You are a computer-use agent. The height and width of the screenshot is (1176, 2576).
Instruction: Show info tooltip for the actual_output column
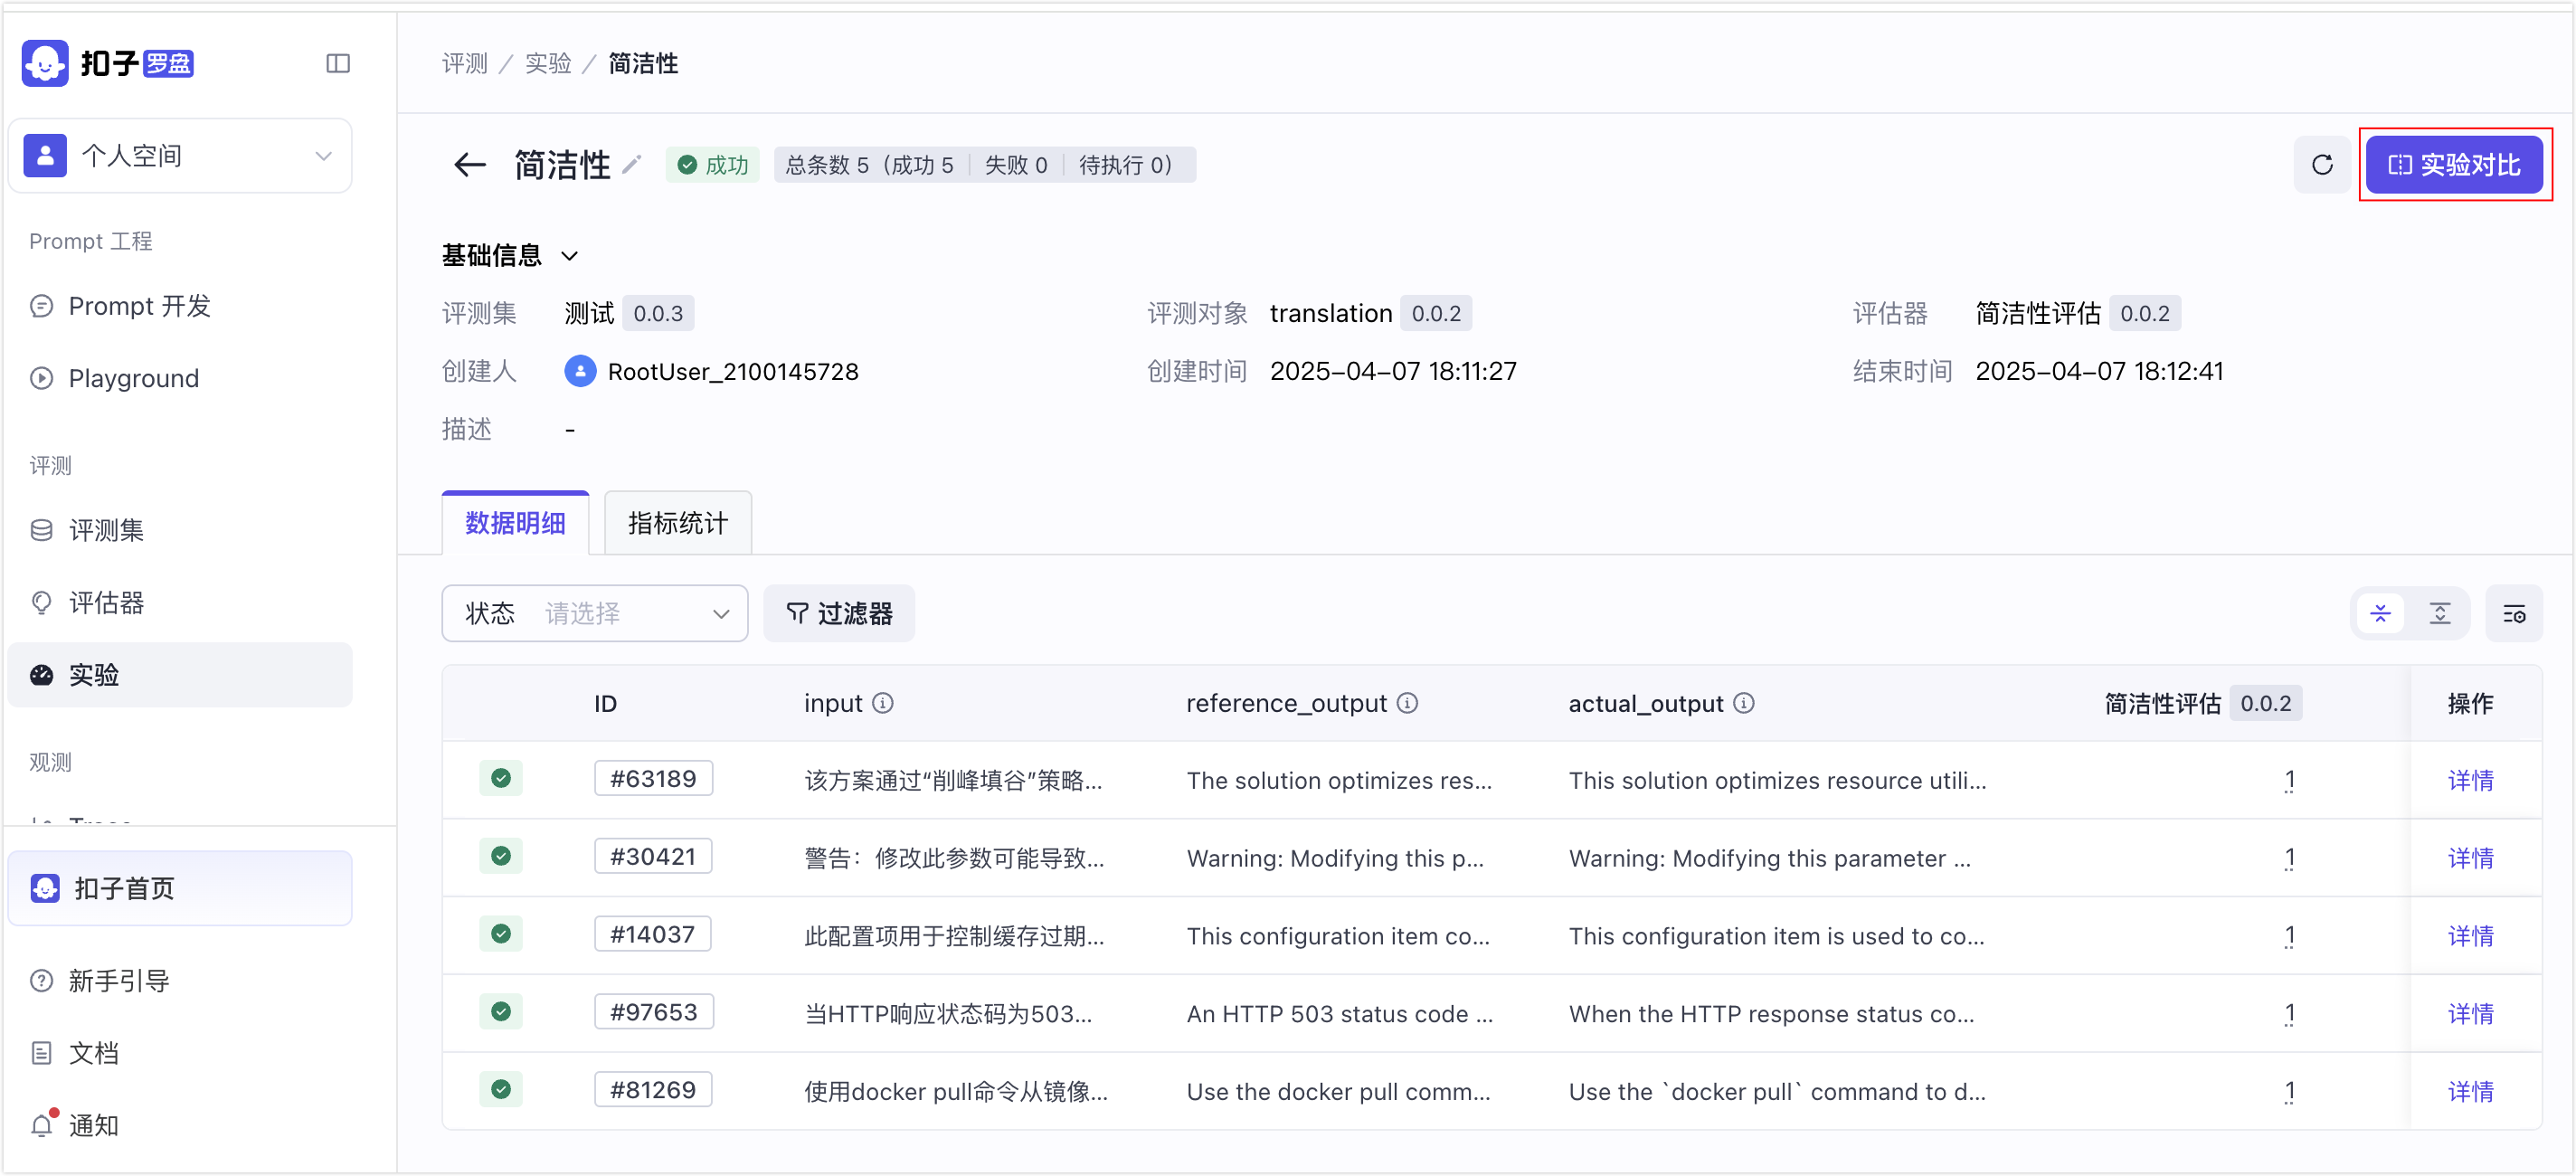click(x=1744, y=703)
